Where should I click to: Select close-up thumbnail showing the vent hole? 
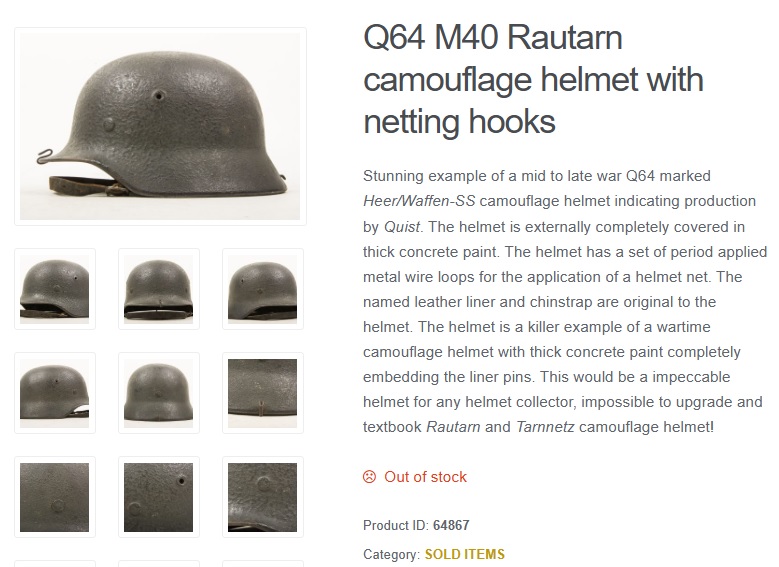click(158, 497)
